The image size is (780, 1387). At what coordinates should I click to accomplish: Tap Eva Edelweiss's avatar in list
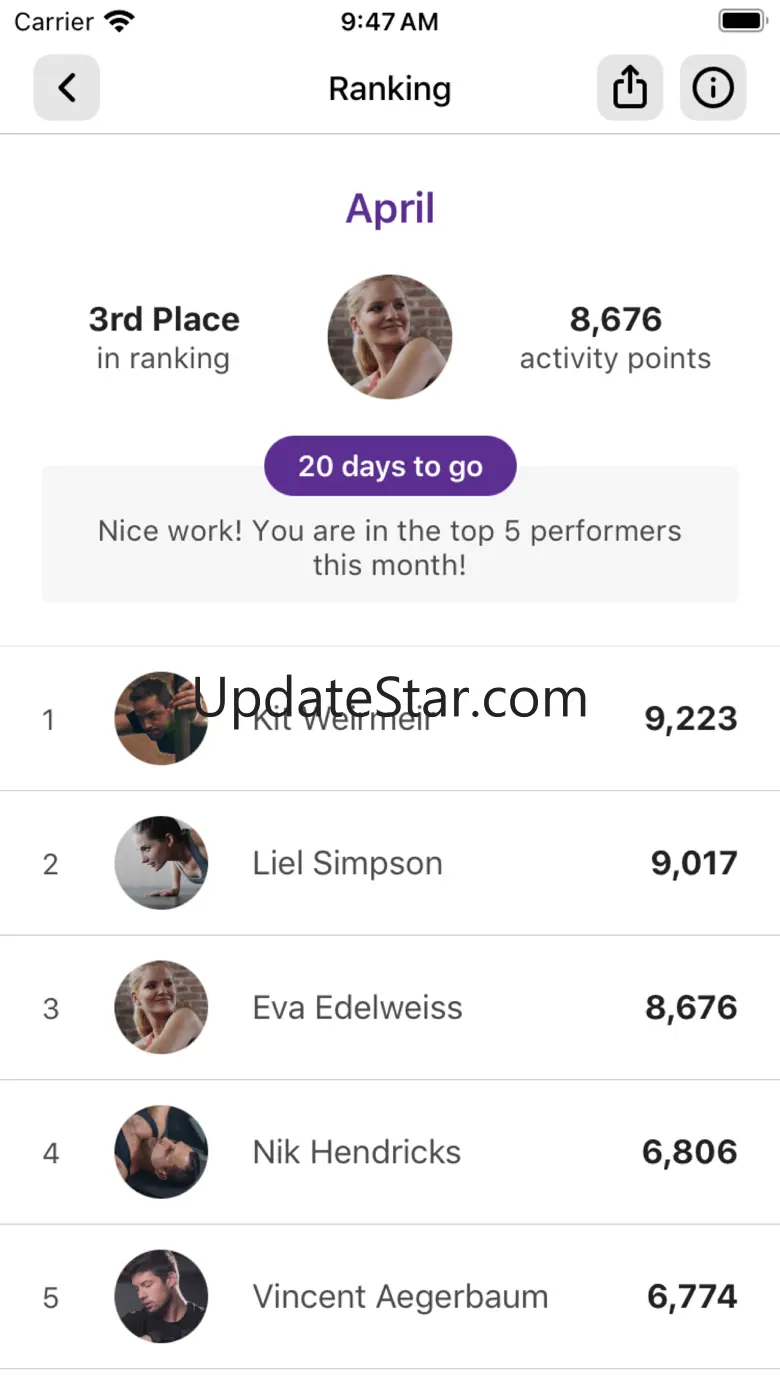coord(161,1007)
